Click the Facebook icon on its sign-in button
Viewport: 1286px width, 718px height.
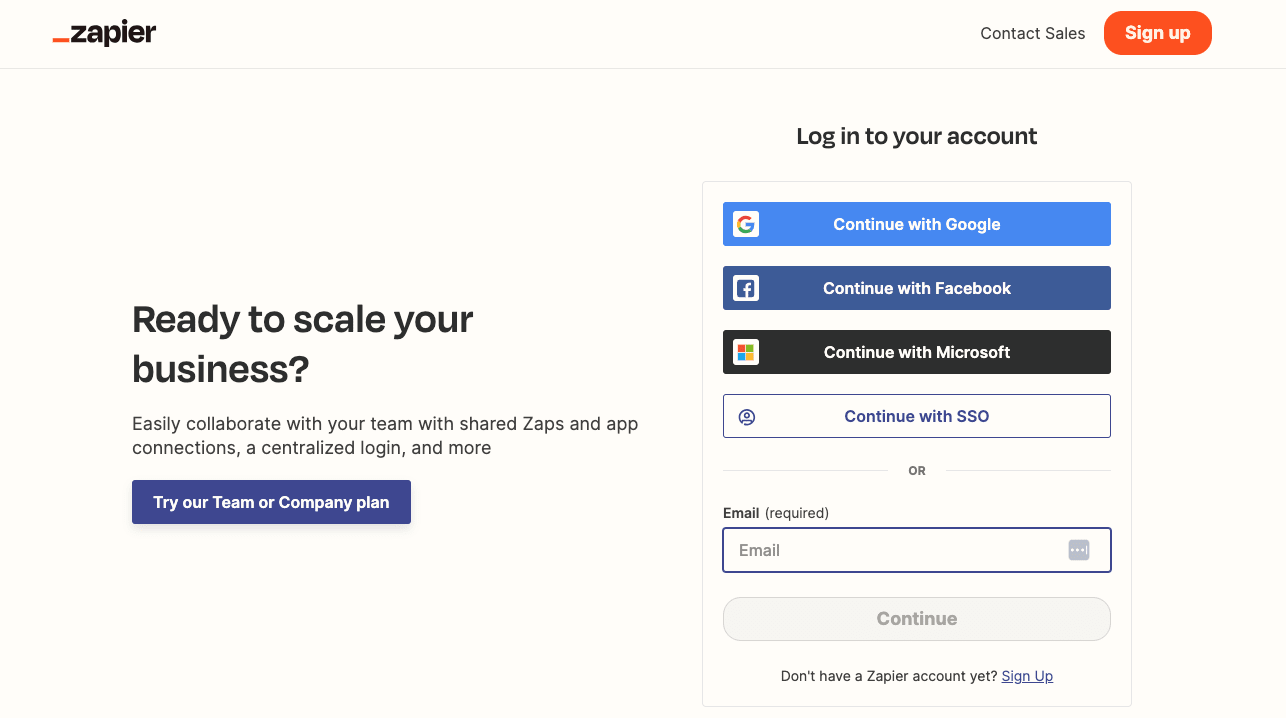746,288
